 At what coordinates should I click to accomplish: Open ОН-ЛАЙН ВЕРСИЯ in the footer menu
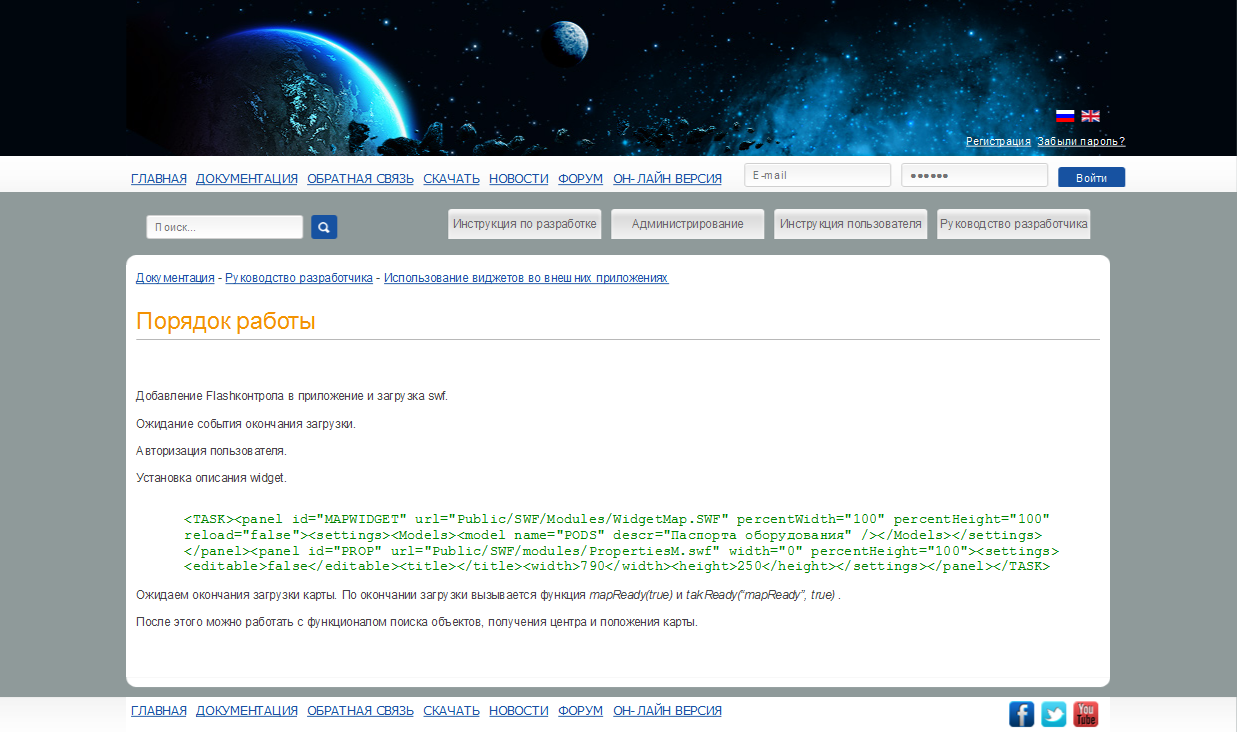click(x=667, y=710)
